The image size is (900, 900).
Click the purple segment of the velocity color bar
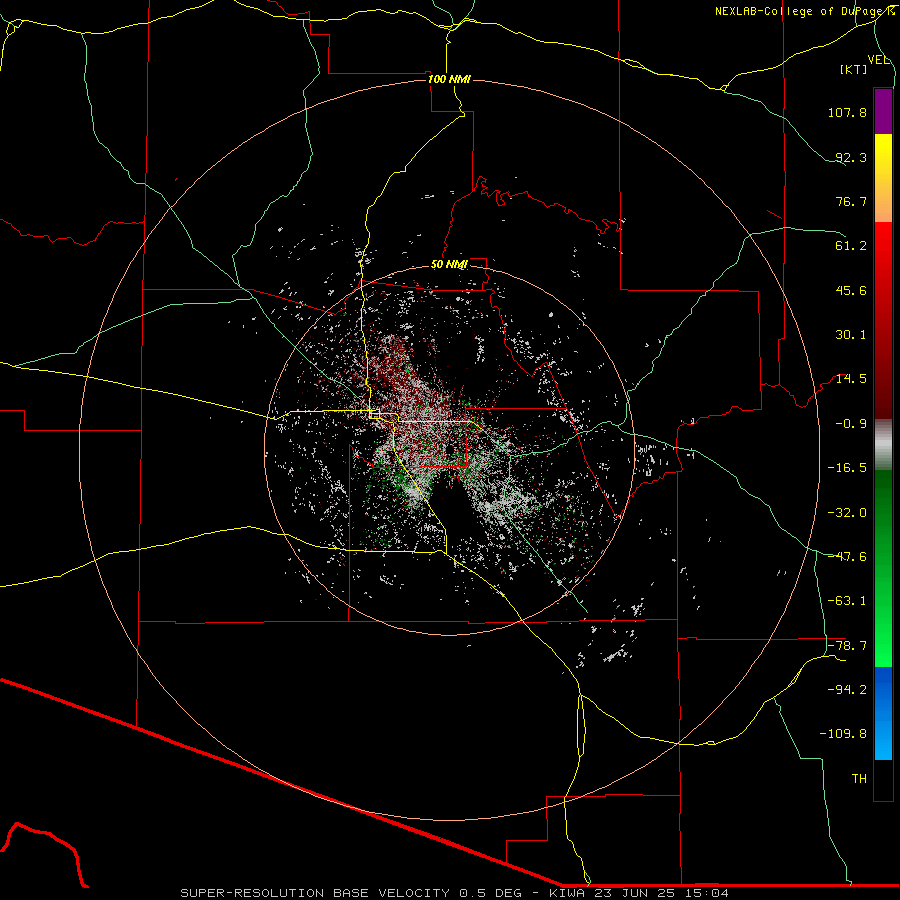(x=883, y=112)
